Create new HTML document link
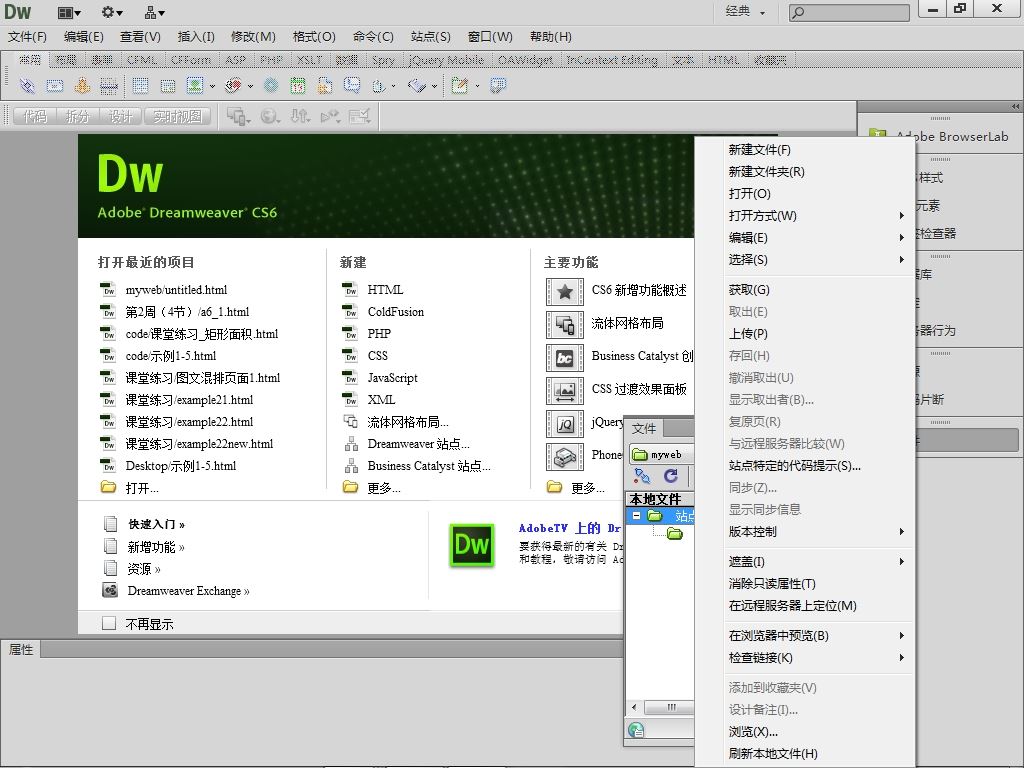 click(x=385, y=289)
